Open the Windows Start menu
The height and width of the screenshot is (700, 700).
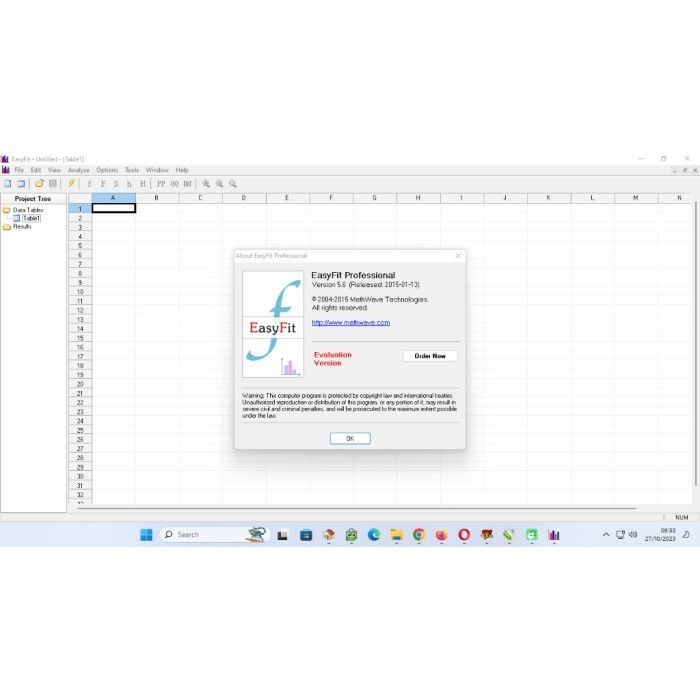pyautogui.click(x=146, y=535)
